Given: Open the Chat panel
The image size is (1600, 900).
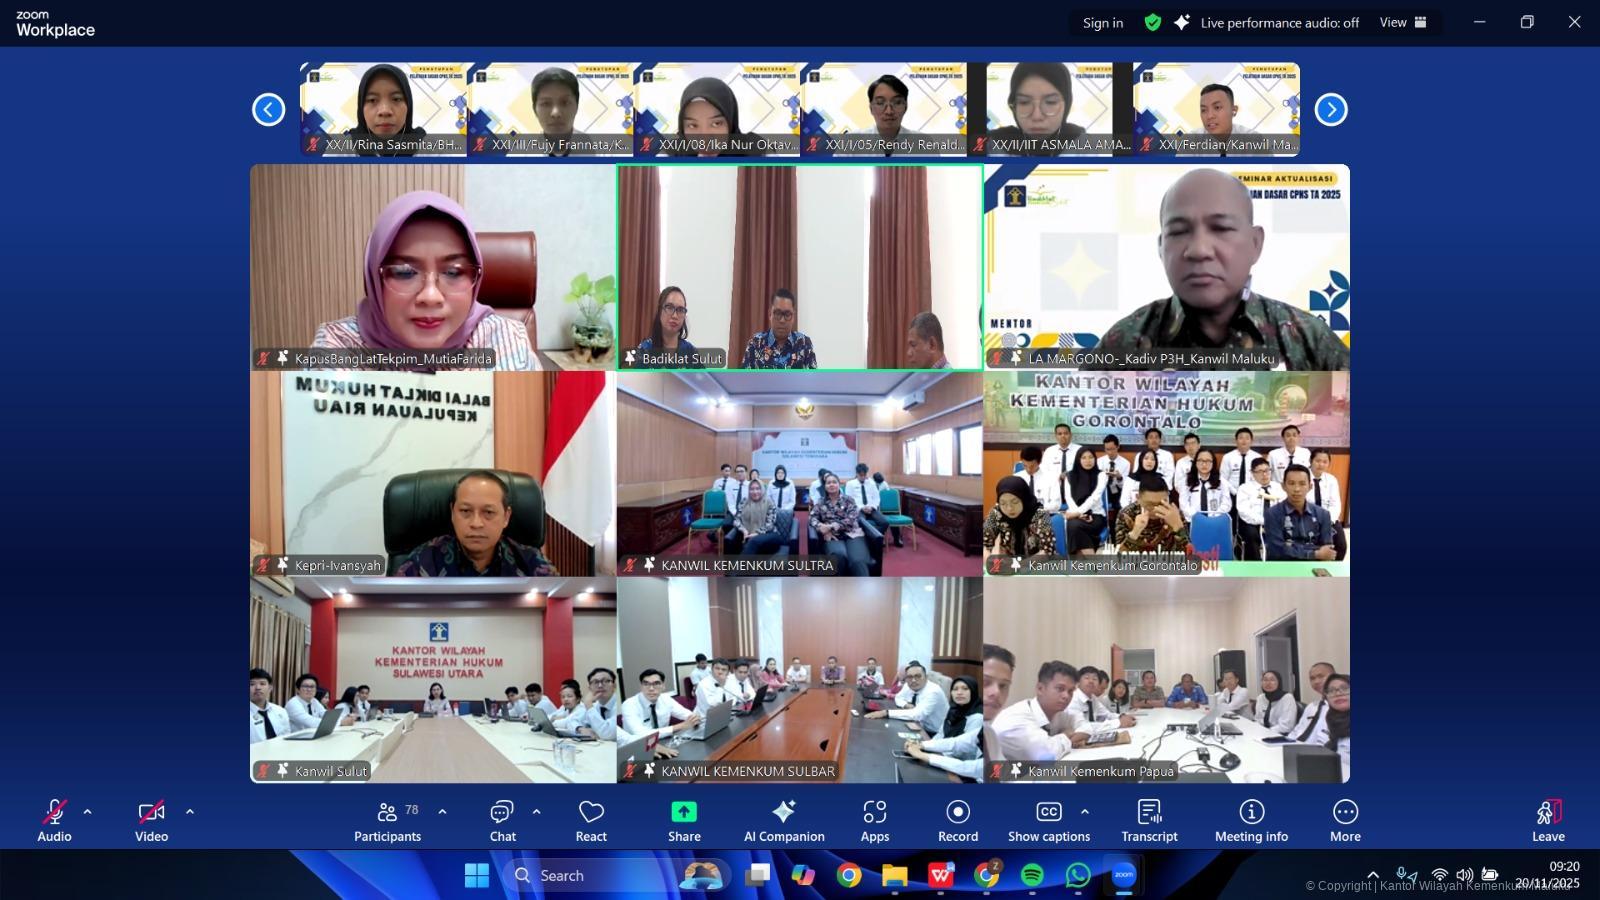Looking at the screenshot, I should 502,820.
